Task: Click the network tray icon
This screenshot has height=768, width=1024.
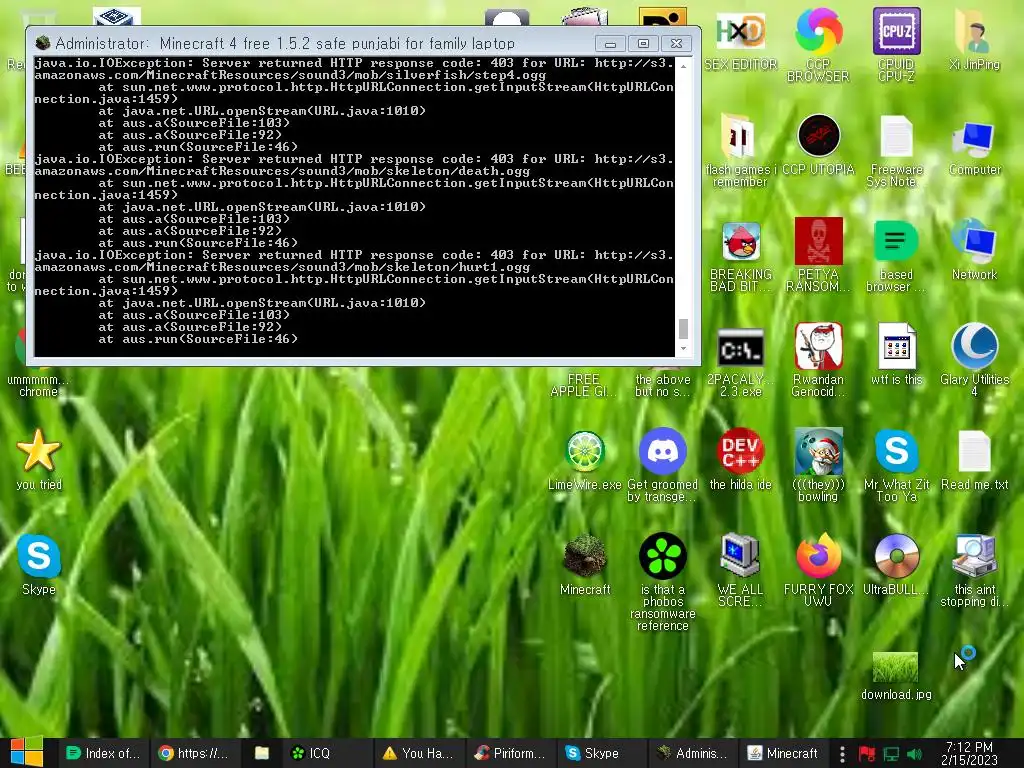Action: pyautogui.click(x=891, y=754)
